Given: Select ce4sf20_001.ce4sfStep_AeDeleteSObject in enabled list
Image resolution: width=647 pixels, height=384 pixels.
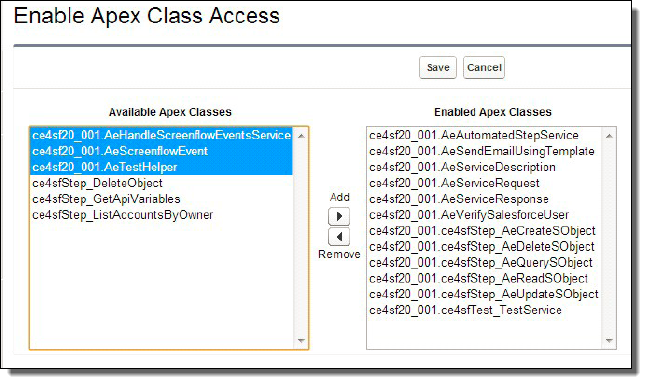Looking at the screenshot, I should click(484, 247).
